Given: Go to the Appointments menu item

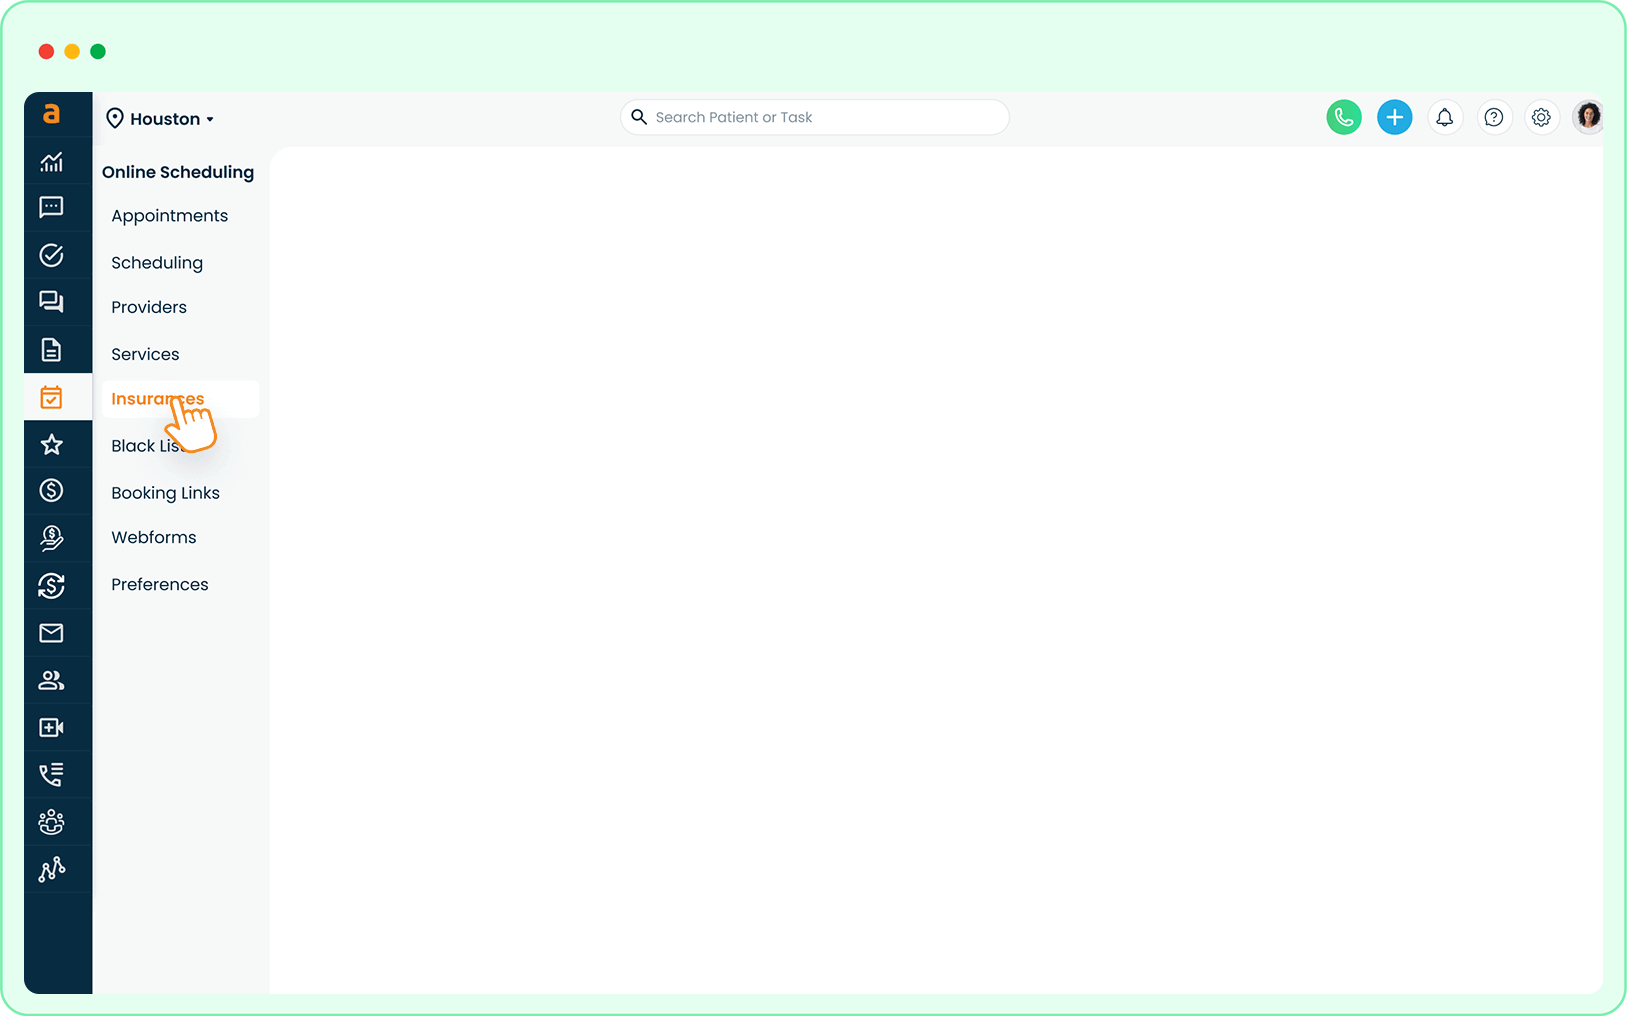Looking at the screenshot, I should [169, 216].
